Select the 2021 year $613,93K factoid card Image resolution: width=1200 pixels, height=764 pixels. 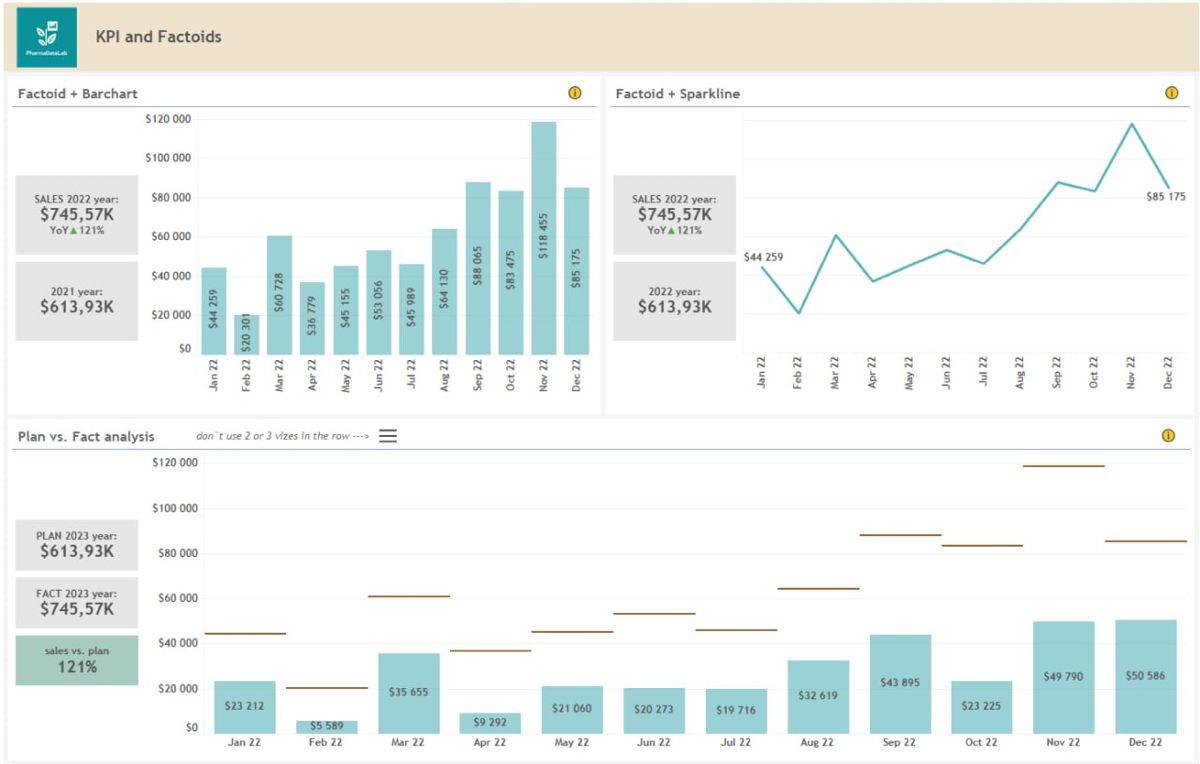(77, 301)
